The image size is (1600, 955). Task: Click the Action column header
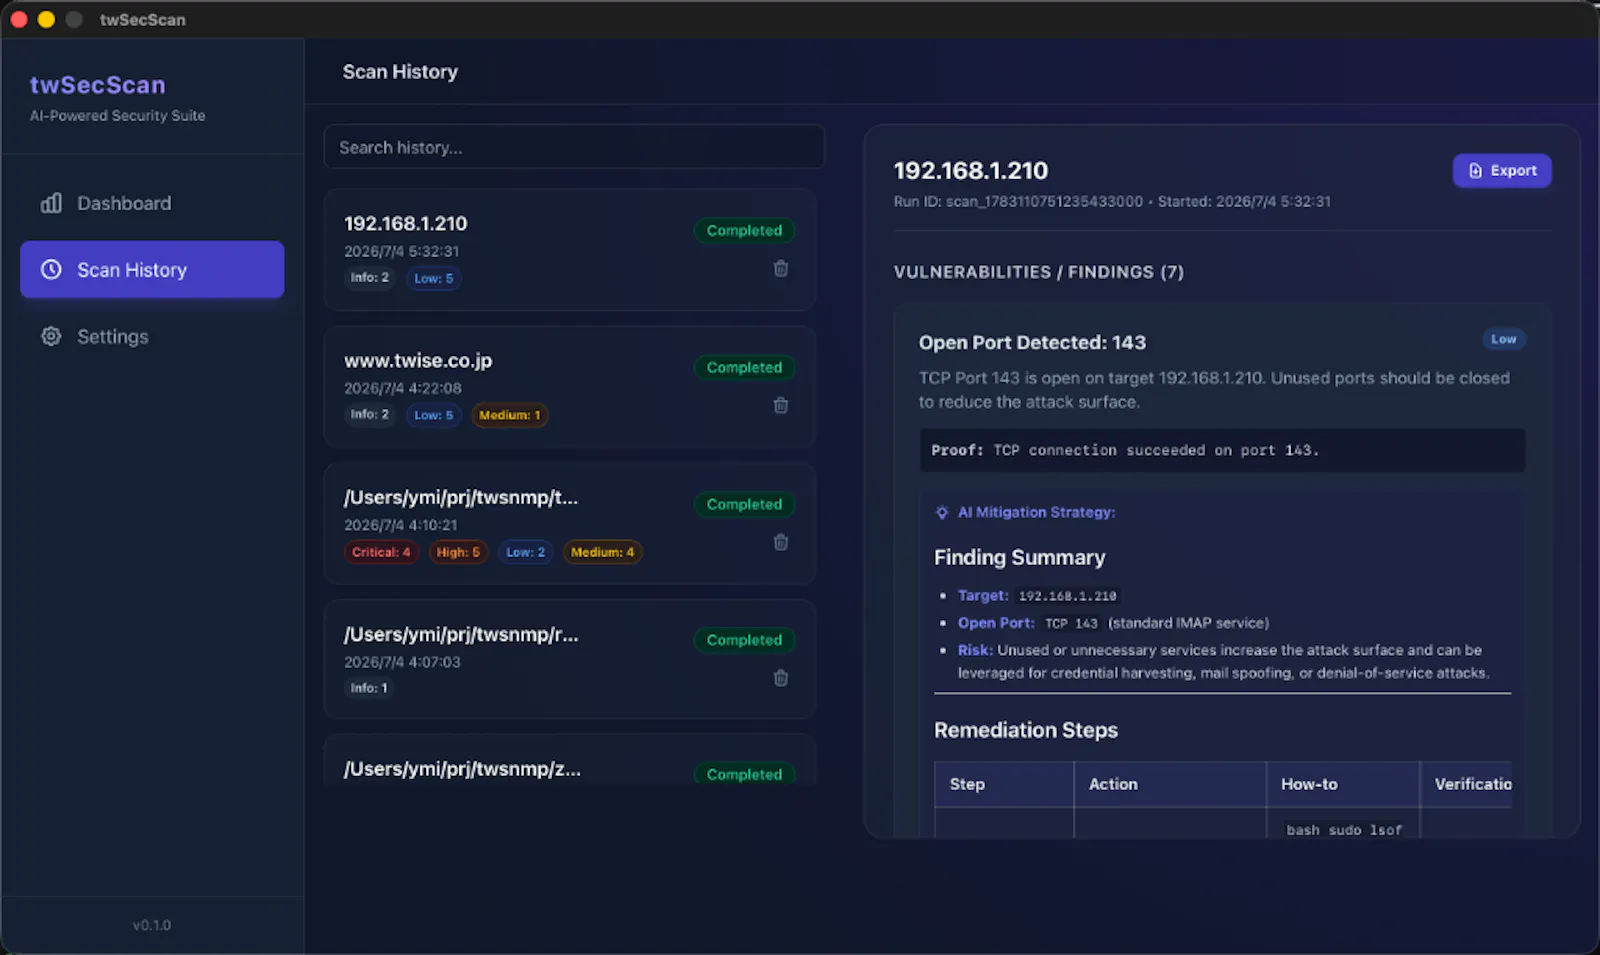pos(1170,784)
